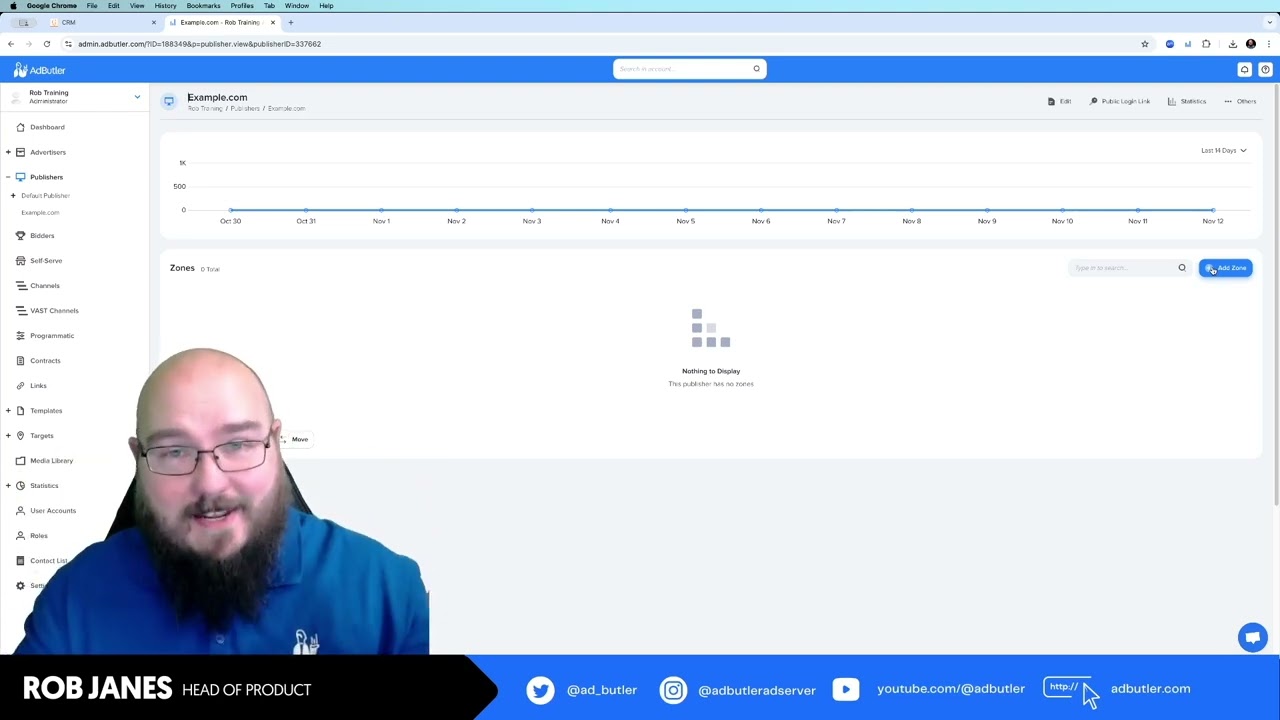
Task: Click the AdButler logo
Action: click(x=40, y=70)
